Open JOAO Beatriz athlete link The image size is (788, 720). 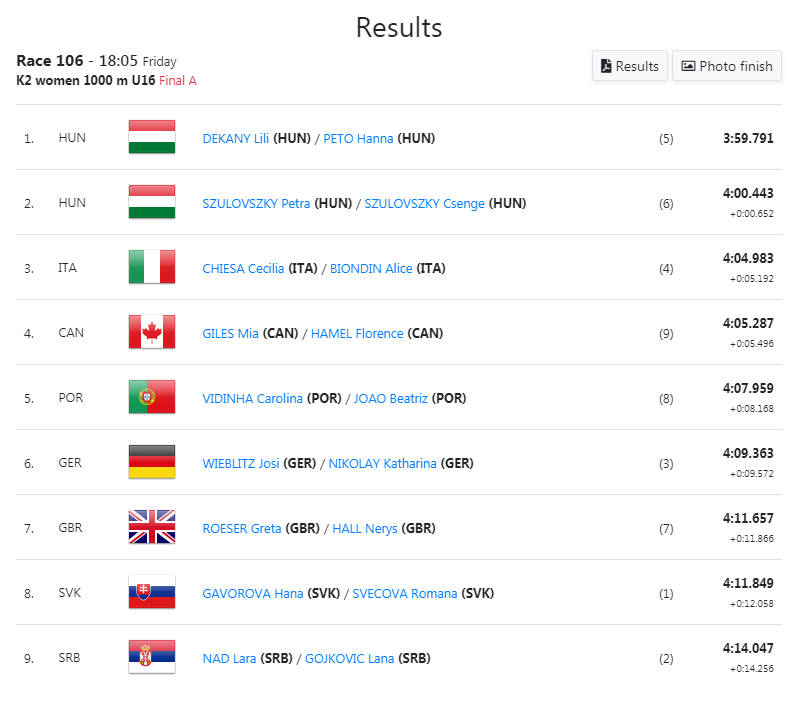coord(391,398)
